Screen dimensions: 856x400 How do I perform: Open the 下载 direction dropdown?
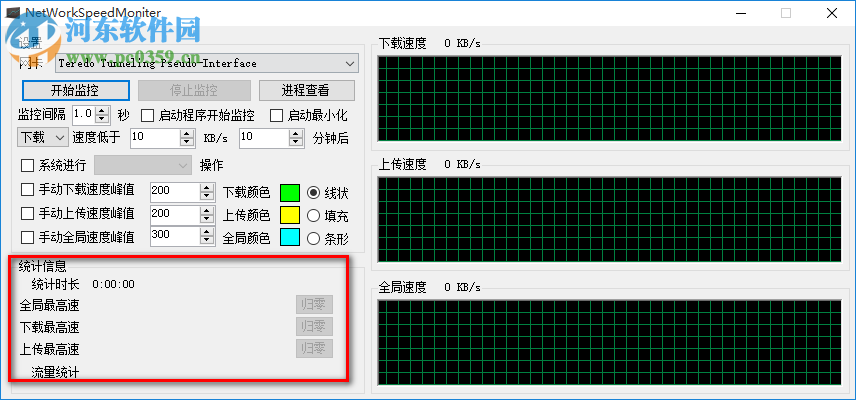pos(43,138)
